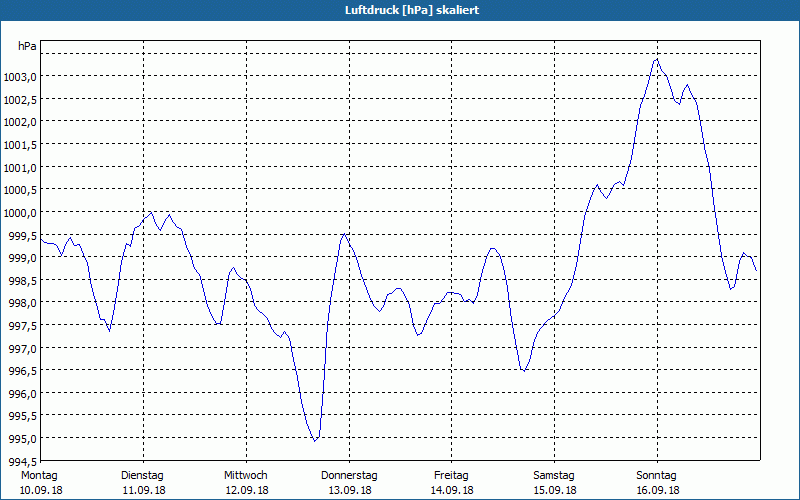Select the 999,0 axis value
Image resolution: width=800 pixels, height=500 pixels.
click(22, 258)
